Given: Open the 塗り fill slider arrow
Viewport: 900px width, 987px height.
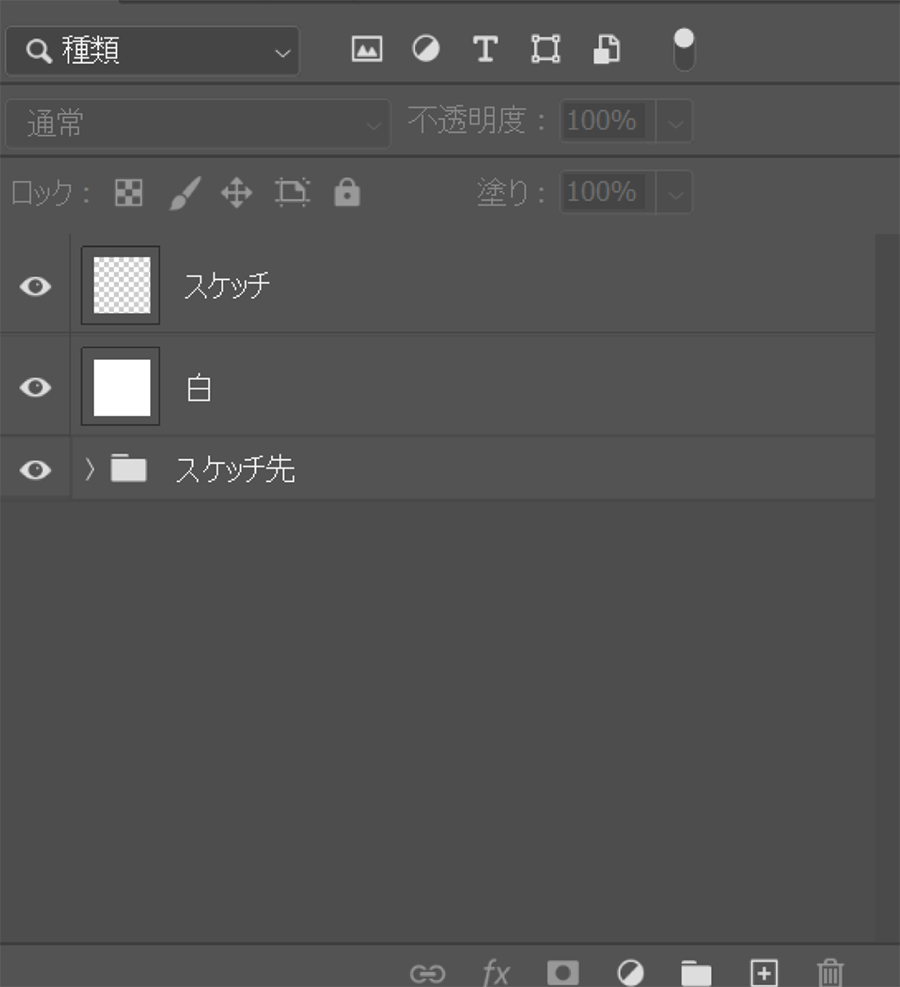Looking at the screenshot, I should pos(675,193).
